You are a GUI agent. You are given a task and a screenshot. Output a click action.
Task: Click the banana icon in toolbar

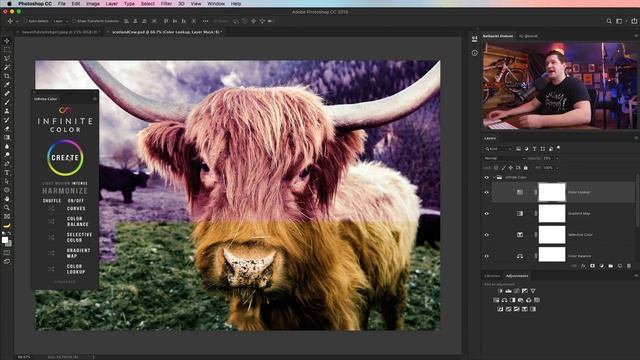tap(7, 225)
